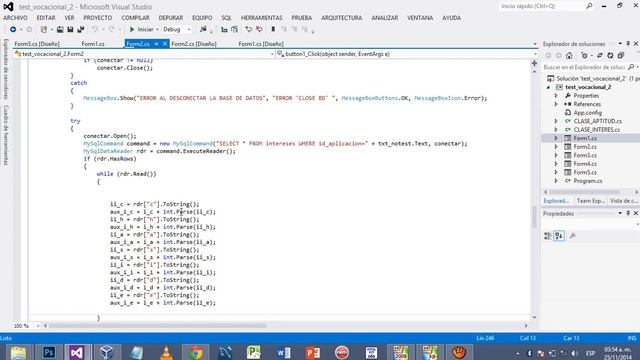The width and height of the screenshot is (640, 360).
Task: Open Google Chrome from the taskbar
Action: 196,352
